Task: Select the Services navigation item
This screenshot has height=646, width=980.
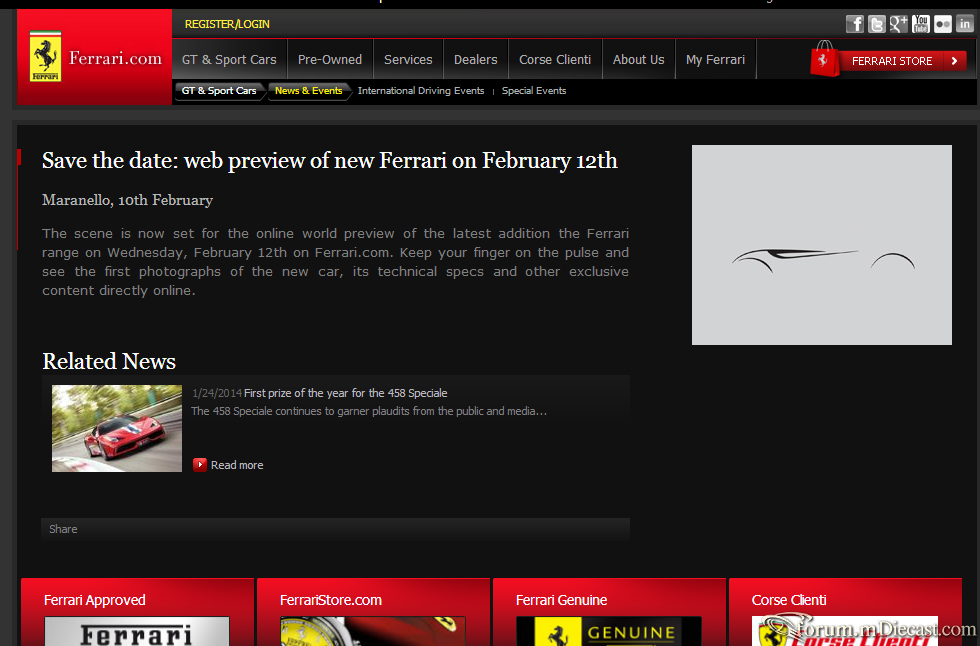Action: (408, 59)
